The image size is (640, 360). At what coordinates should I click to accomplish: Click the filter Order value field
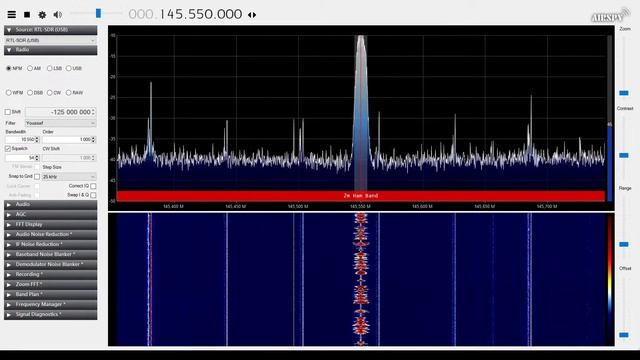[x=69, y=140]
